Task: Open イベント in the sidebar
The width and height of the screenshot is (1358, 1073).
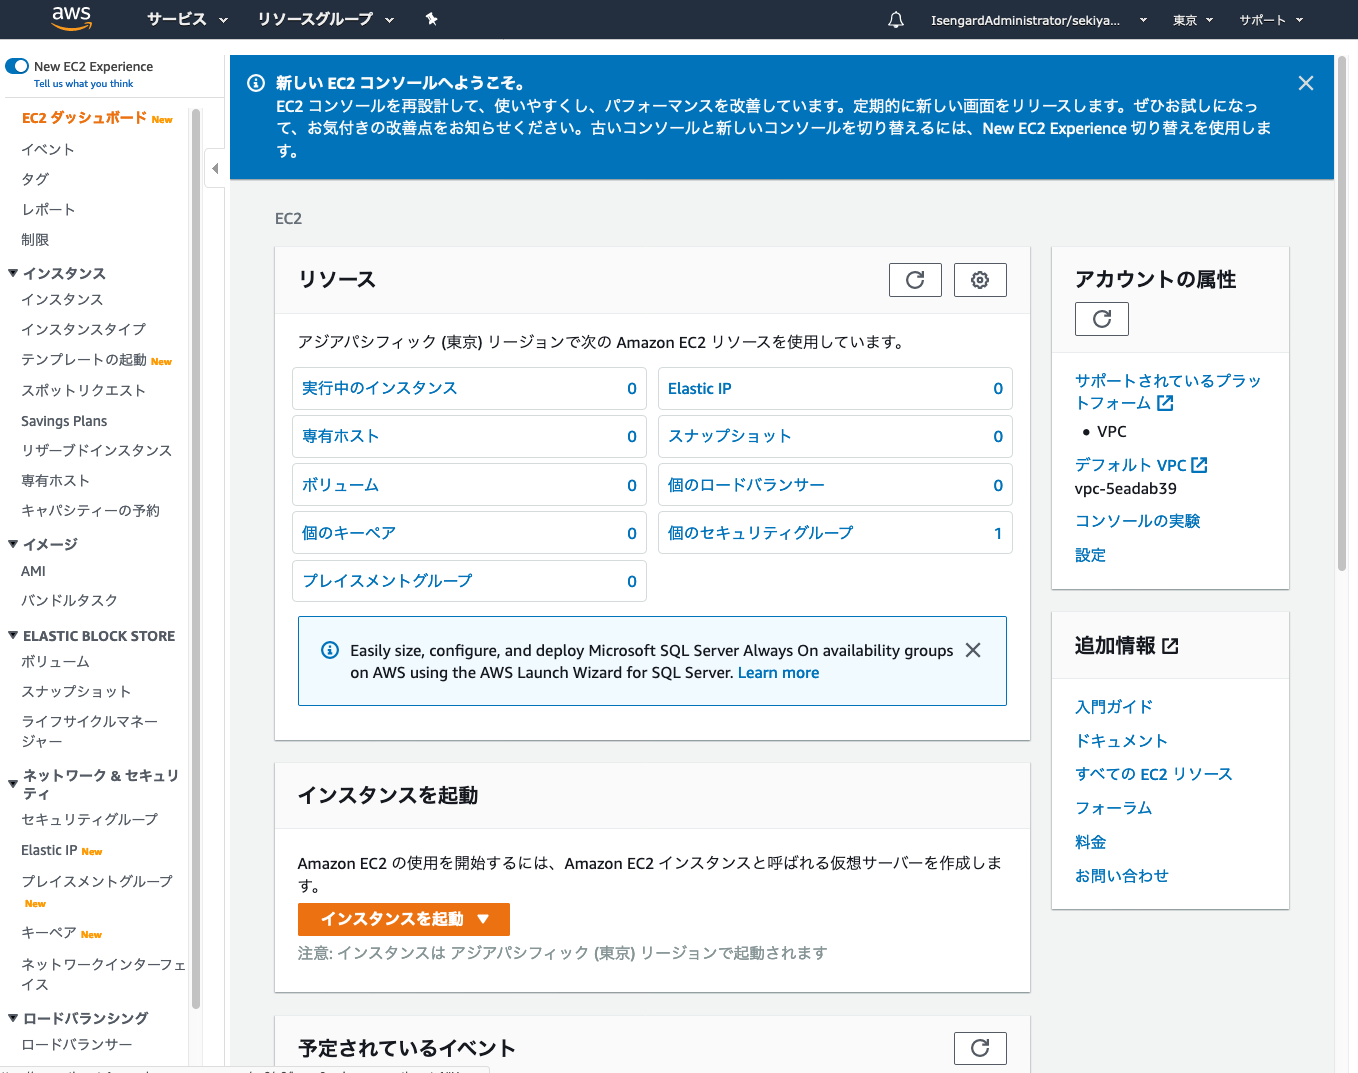Action: point(48,149)
